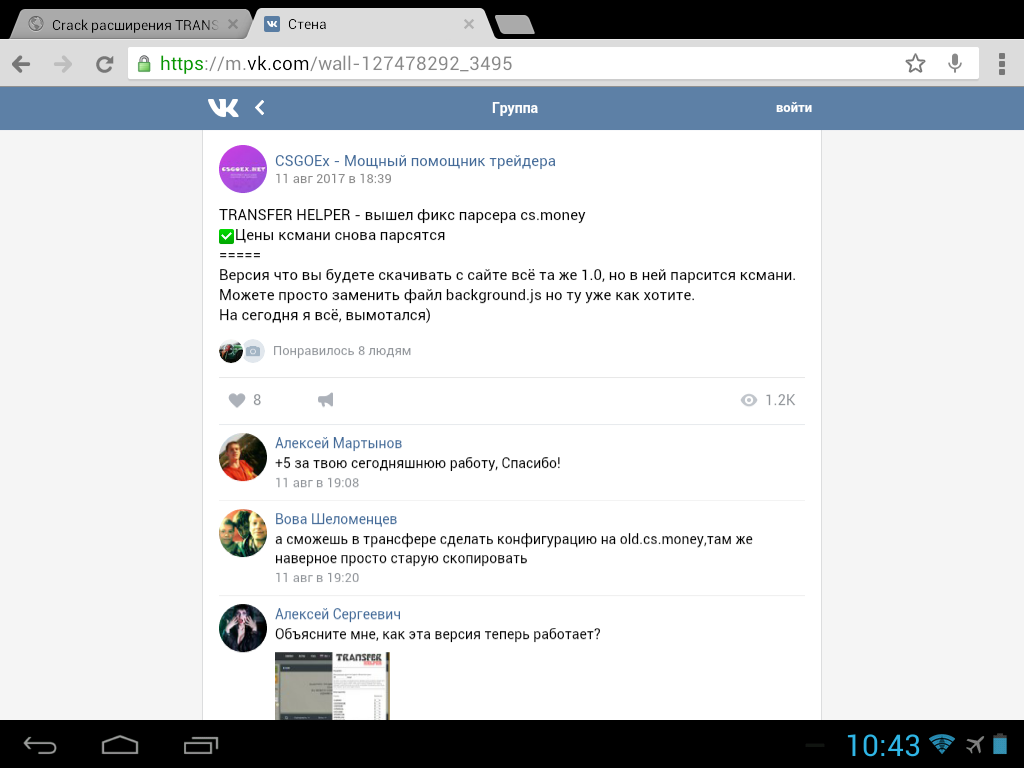Tap the VK header back chevron
Image resolution: width=1024 pixels, height=768 pixels.
pyautogui.click(x=260, y=108)
